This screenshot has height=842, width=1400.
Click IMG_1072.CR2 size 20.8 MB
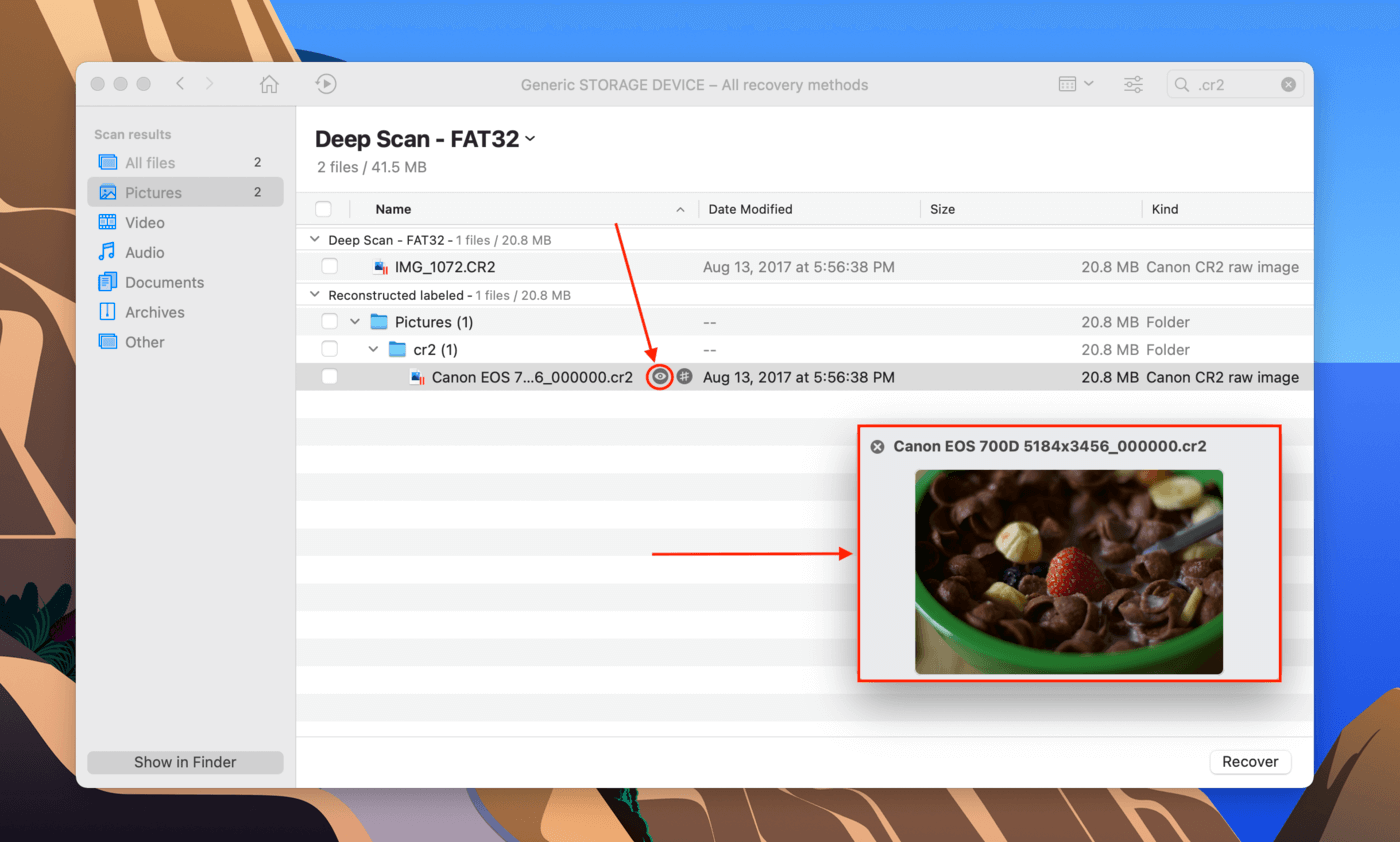tap(1109, 267)
